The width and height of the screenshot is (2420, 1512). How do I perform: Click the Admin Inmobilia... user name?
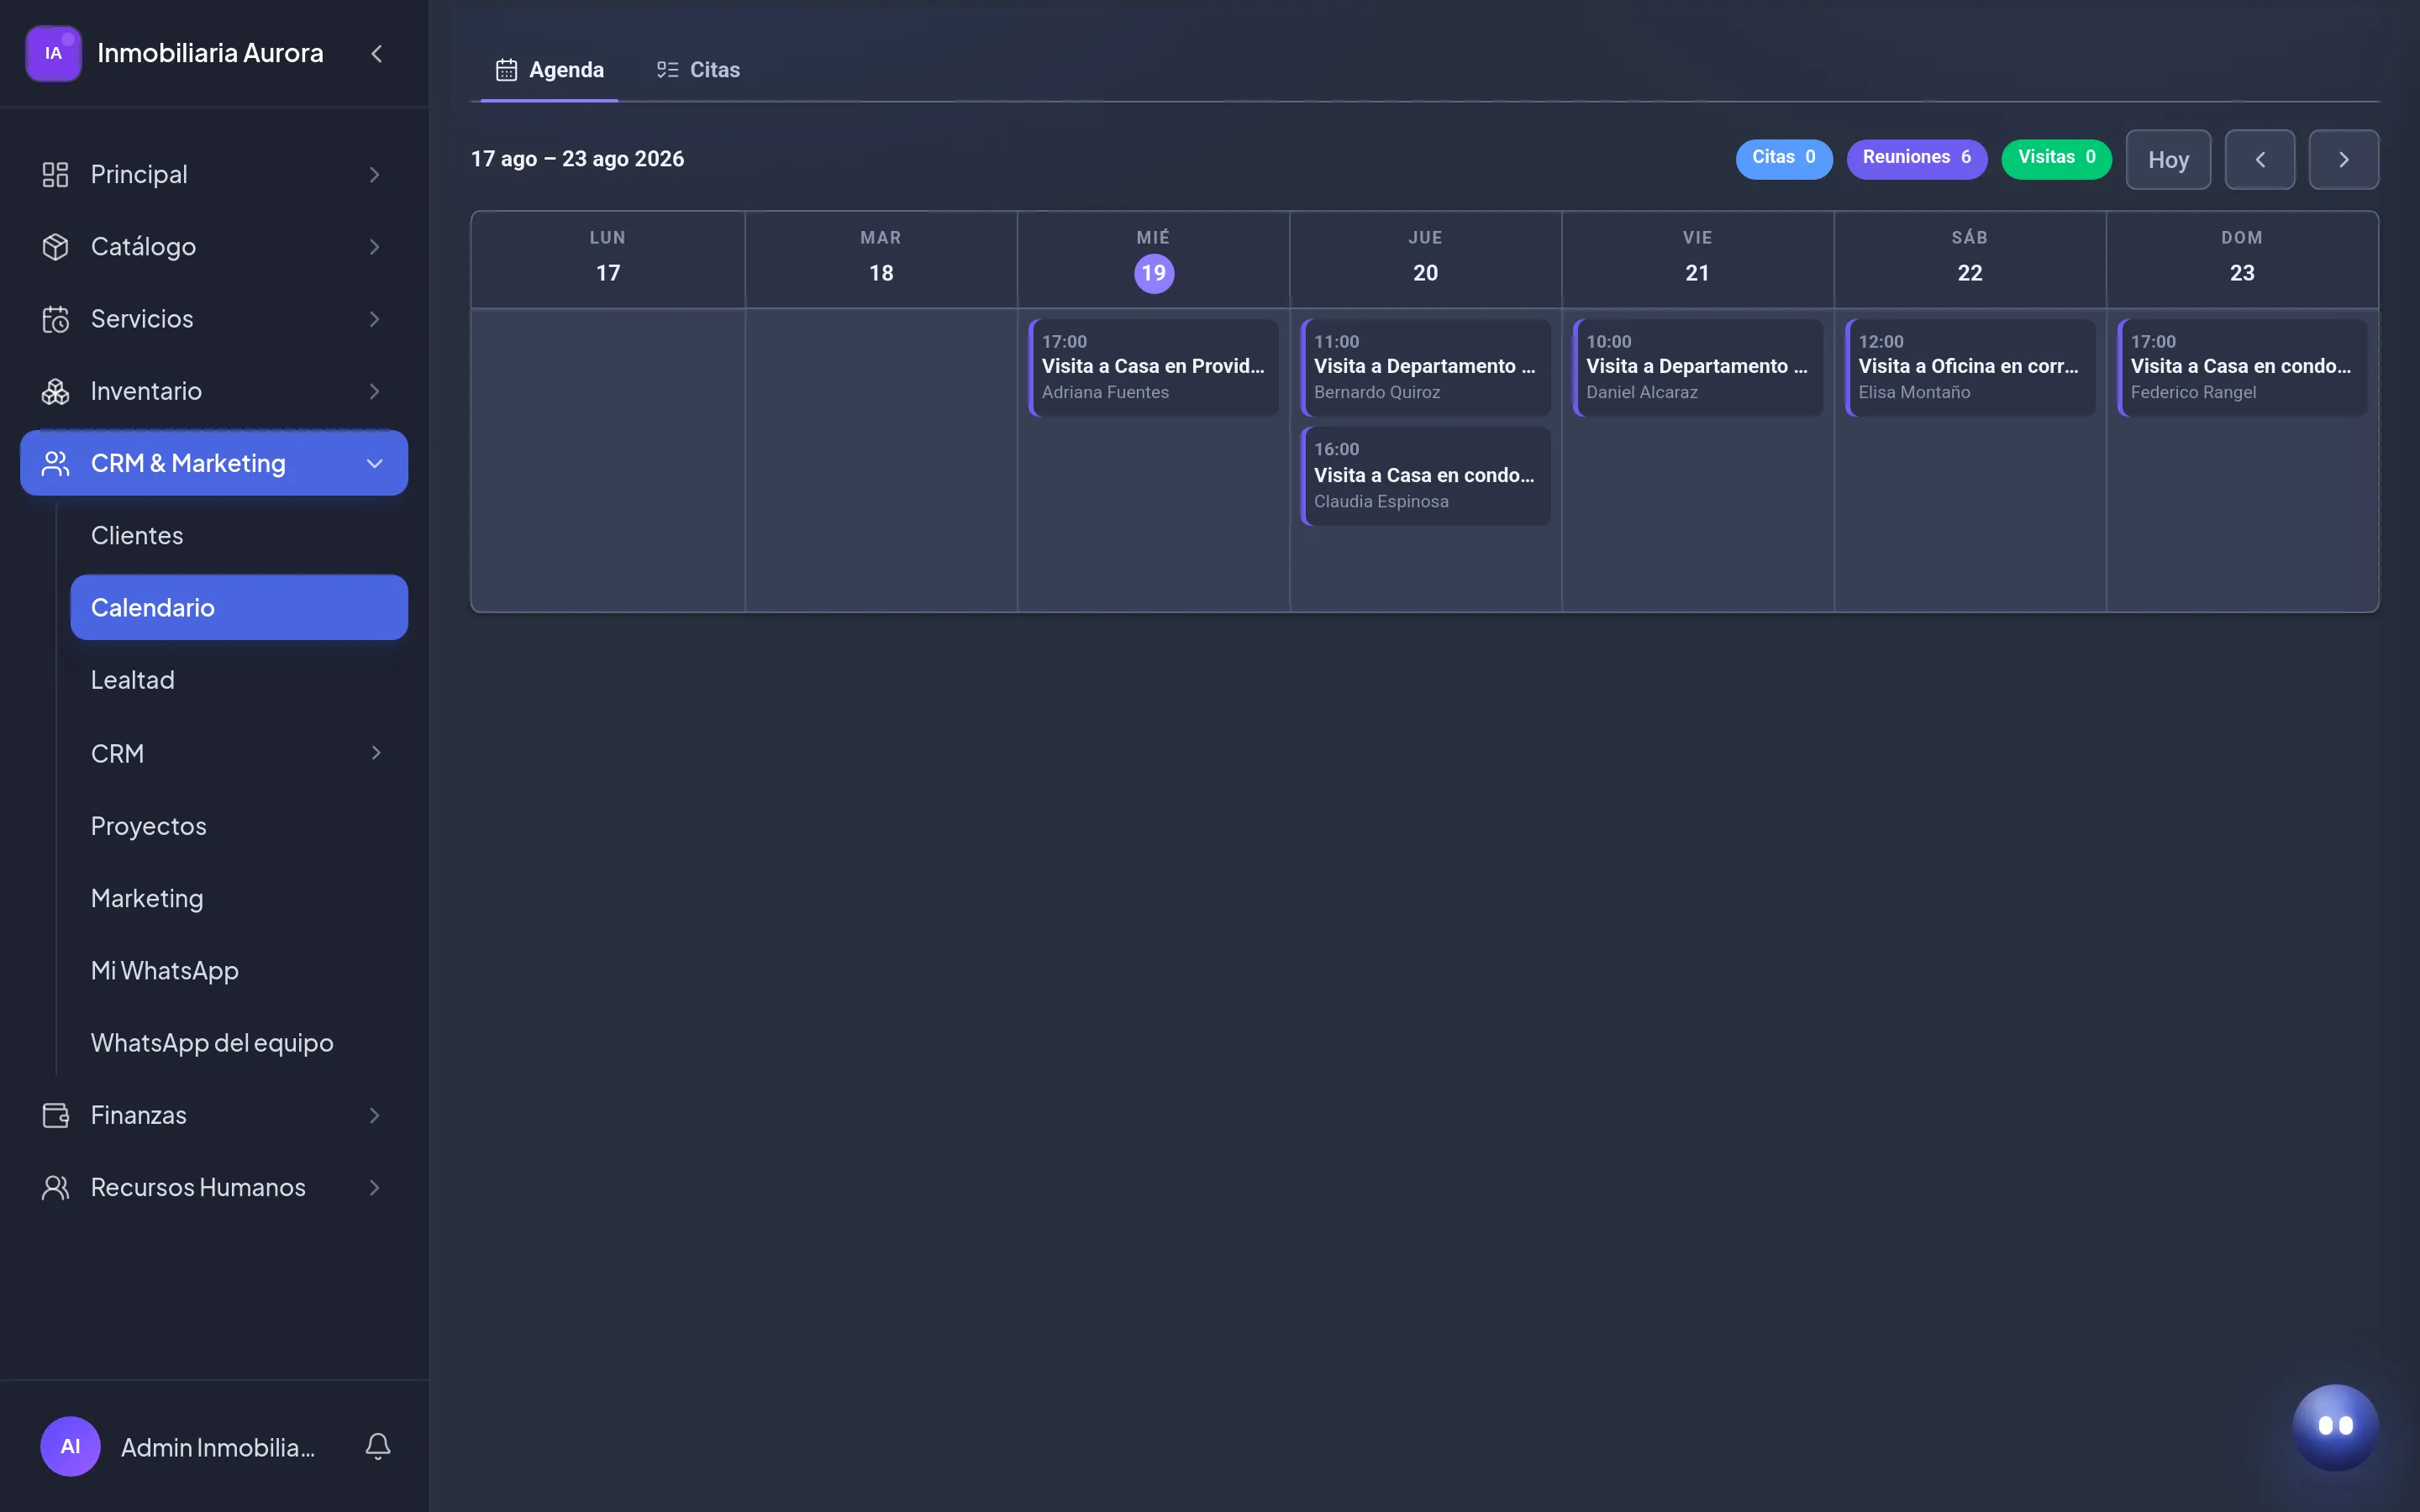pyautogui.click(x=218, y=1447)
